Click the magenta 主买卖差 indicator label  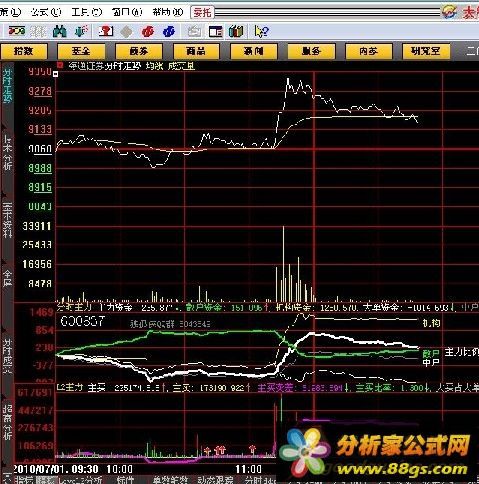[x=275, y=388]
